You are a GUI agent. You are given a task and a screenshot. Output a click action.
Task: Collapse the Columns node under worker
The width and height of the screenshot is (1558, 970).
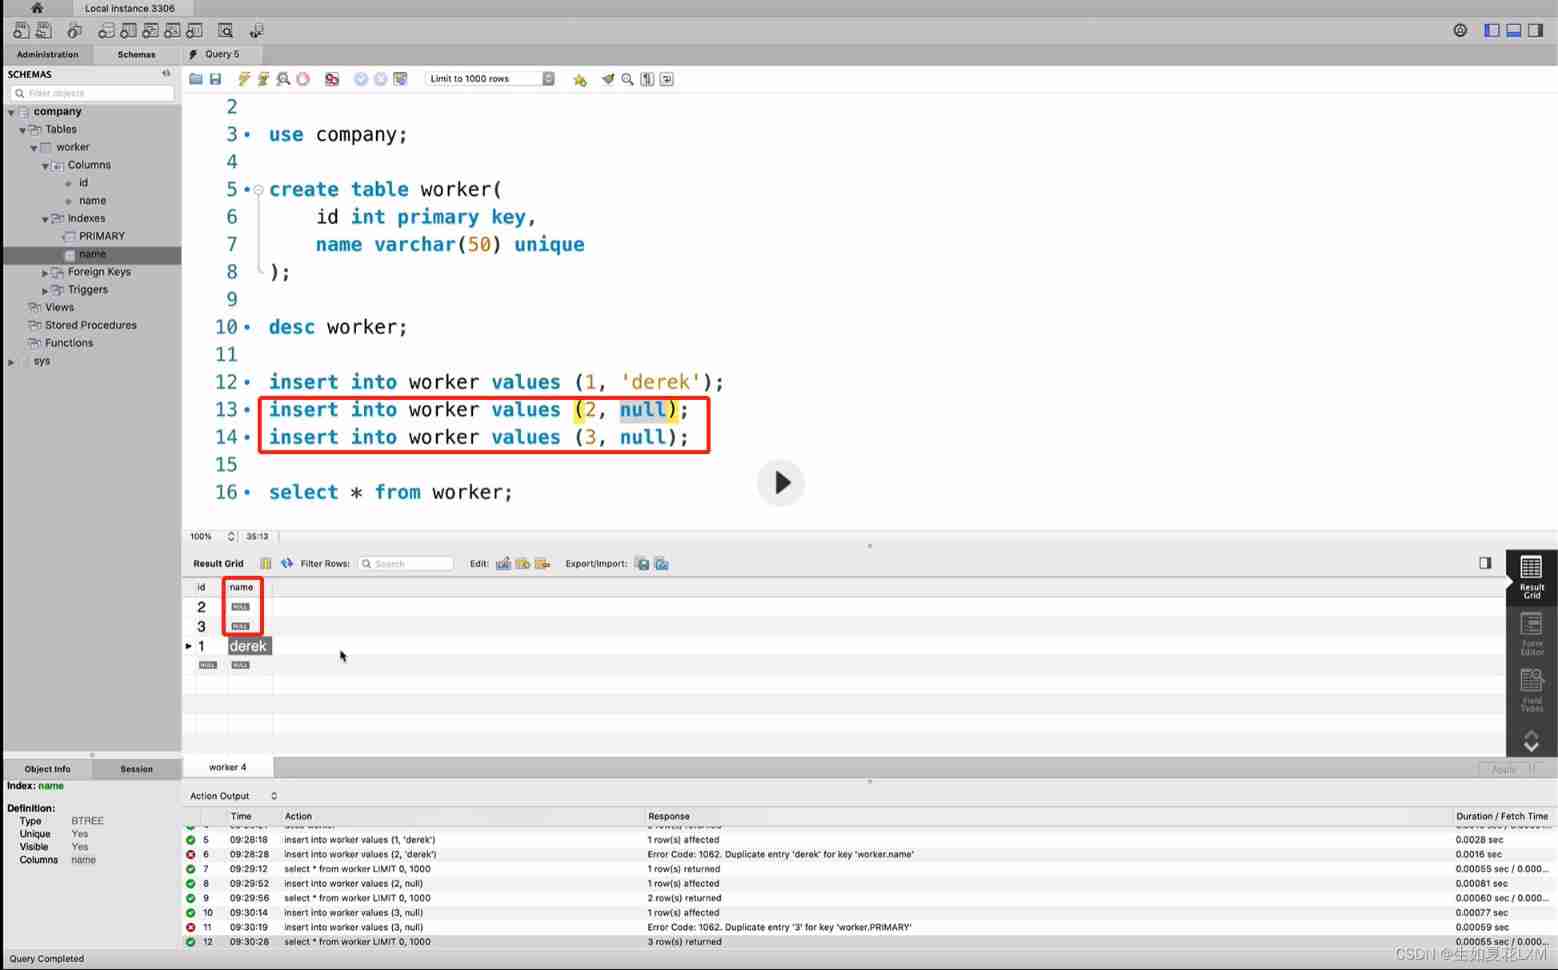point(44,166)
